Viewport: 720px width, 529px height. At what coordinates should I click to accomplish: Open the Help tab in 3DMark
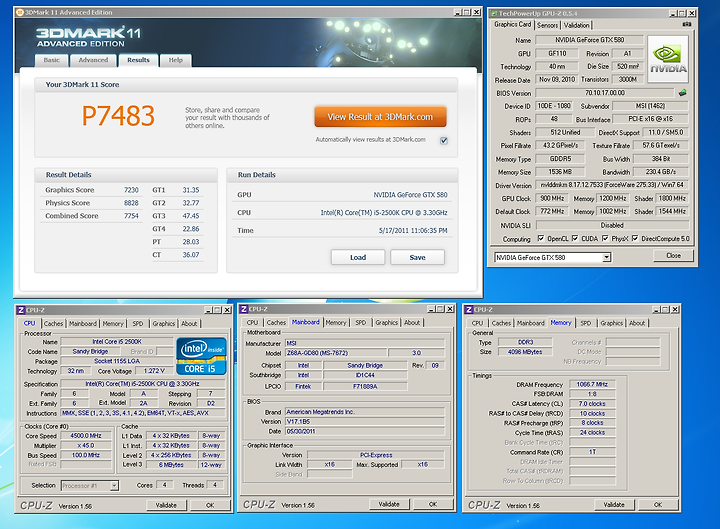[x=175, y=60]
